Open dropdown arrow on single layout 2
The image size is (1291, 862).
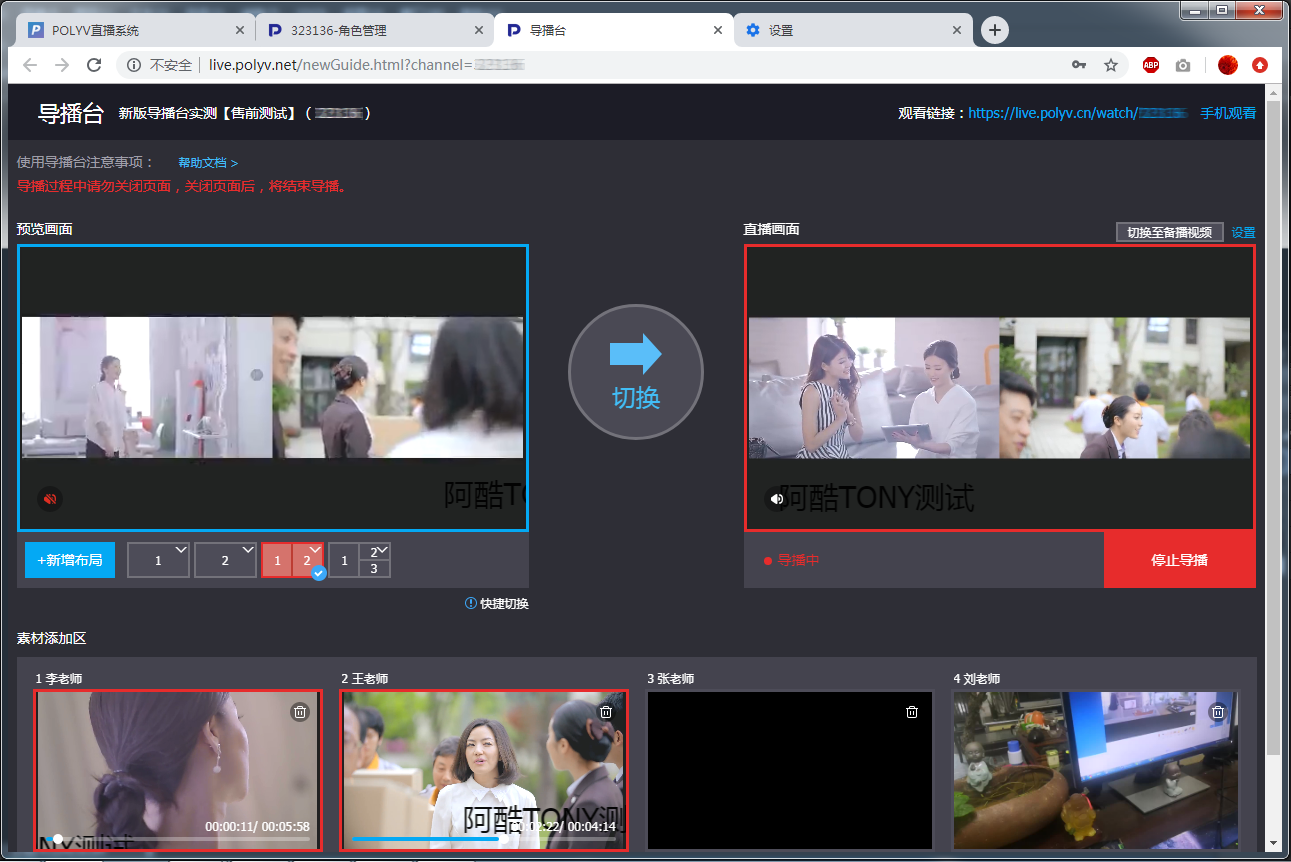tap(248, 550)
